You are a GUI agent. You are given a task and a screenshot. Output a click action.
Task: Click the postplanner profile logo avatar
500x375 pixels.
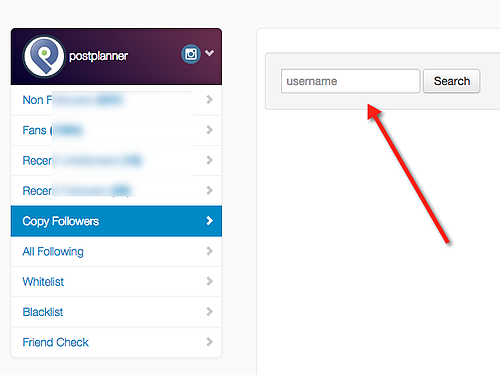(44, 56)
